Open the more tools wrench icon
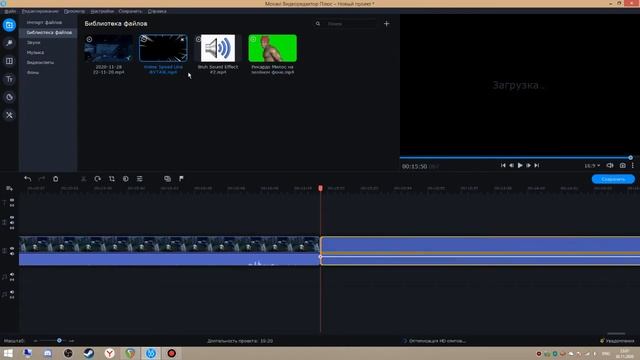This screenshot has height=360, width=640. pos(9,115)
